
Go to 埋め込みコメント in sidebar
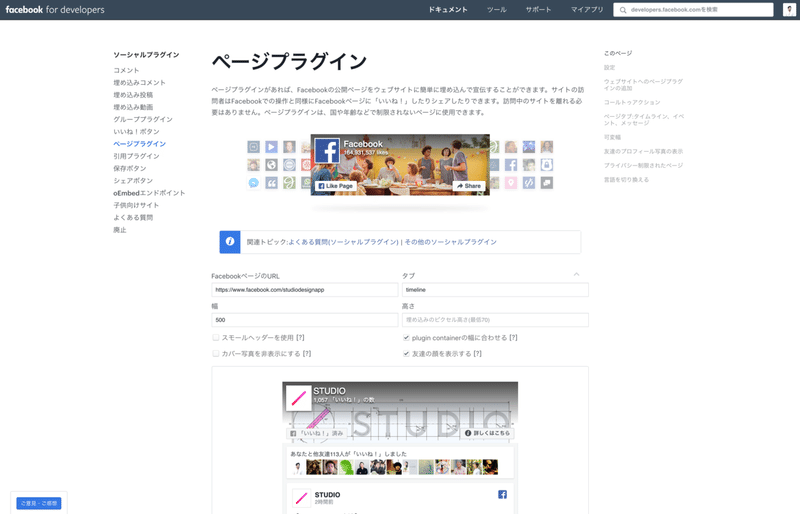pyautogui.click(x=139, y=82)
